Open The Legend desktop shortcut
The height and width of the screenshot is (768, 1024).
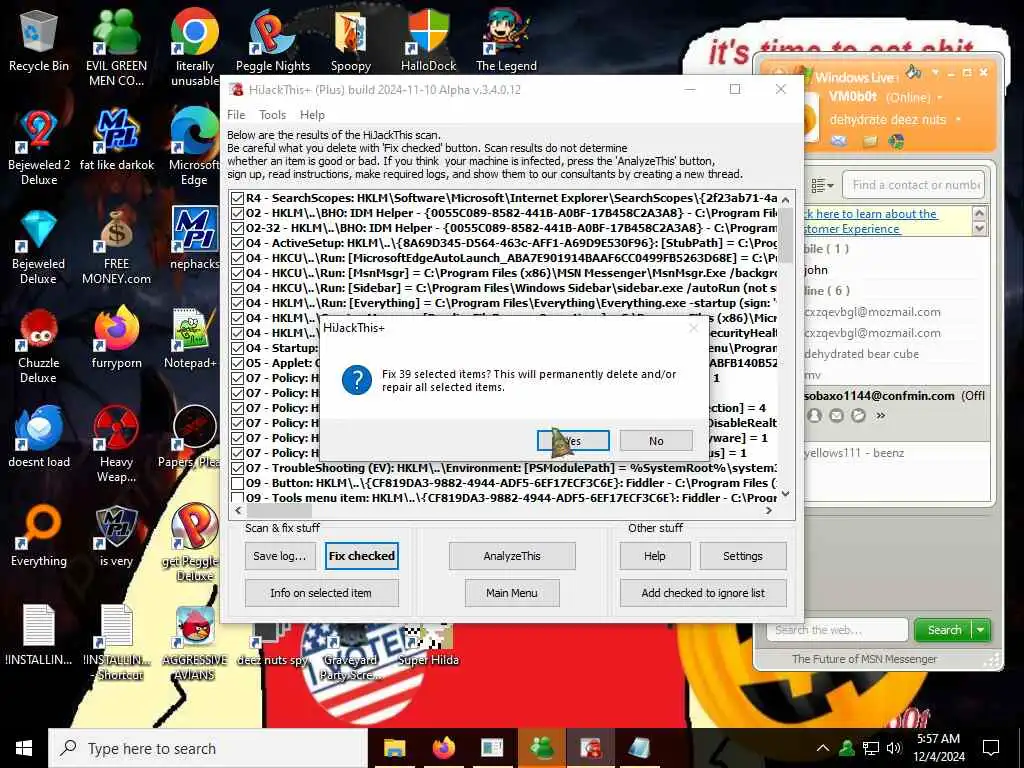coord(506,40)
